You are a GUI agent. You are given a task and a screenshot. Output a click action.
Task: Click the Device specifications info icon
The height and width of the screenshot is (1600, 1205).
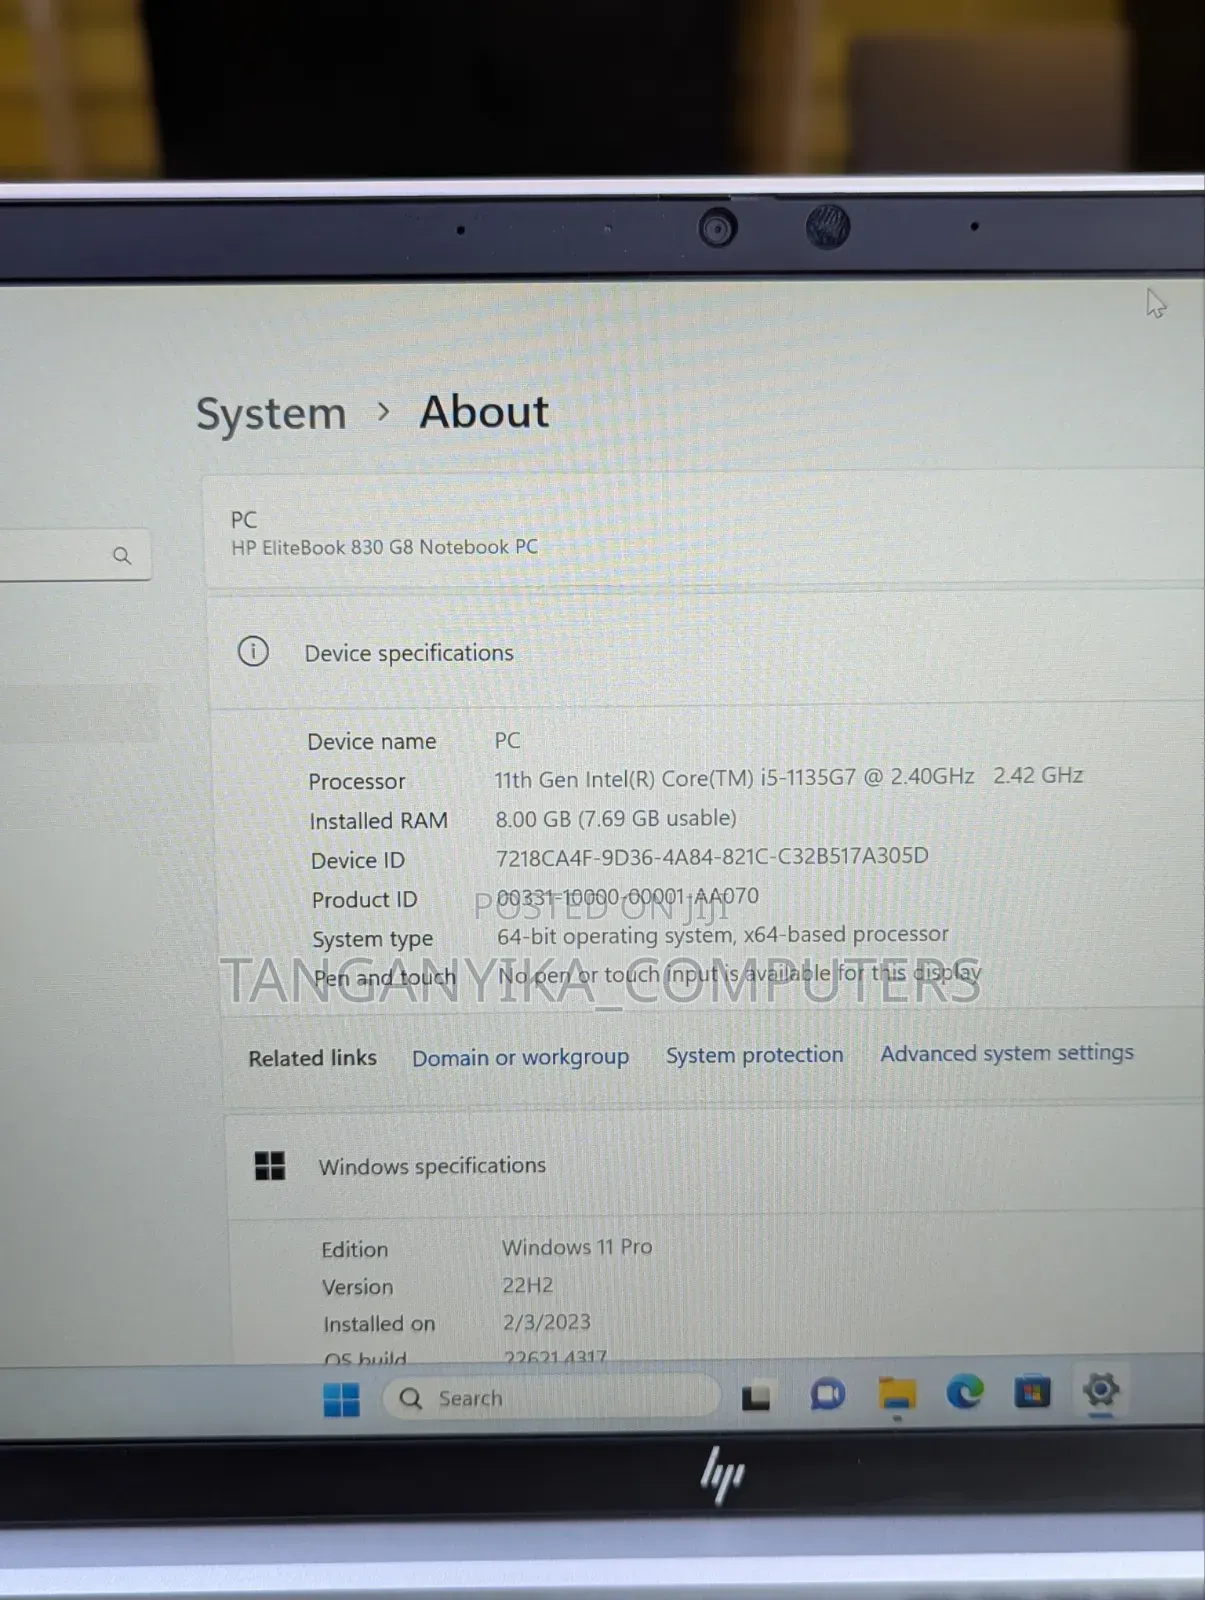[x=253, y=652]
